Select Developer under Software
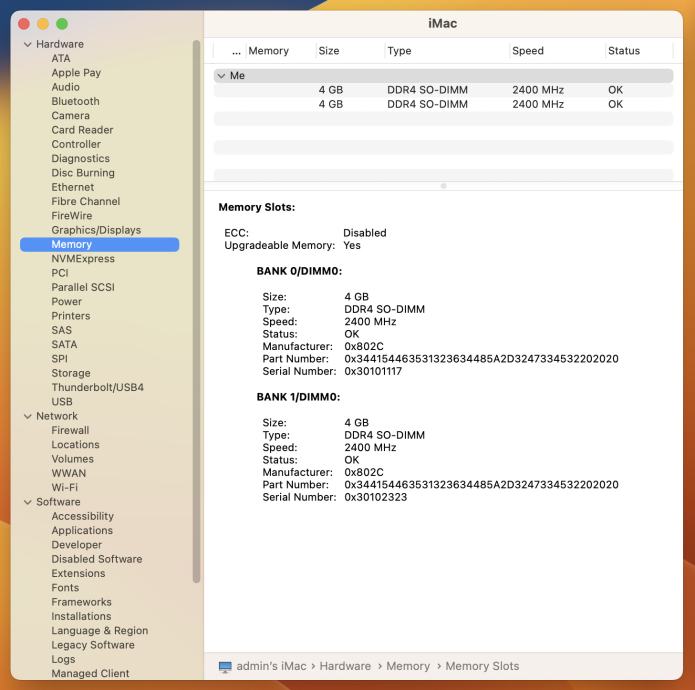The image size is (695, 690). (77, 545)
